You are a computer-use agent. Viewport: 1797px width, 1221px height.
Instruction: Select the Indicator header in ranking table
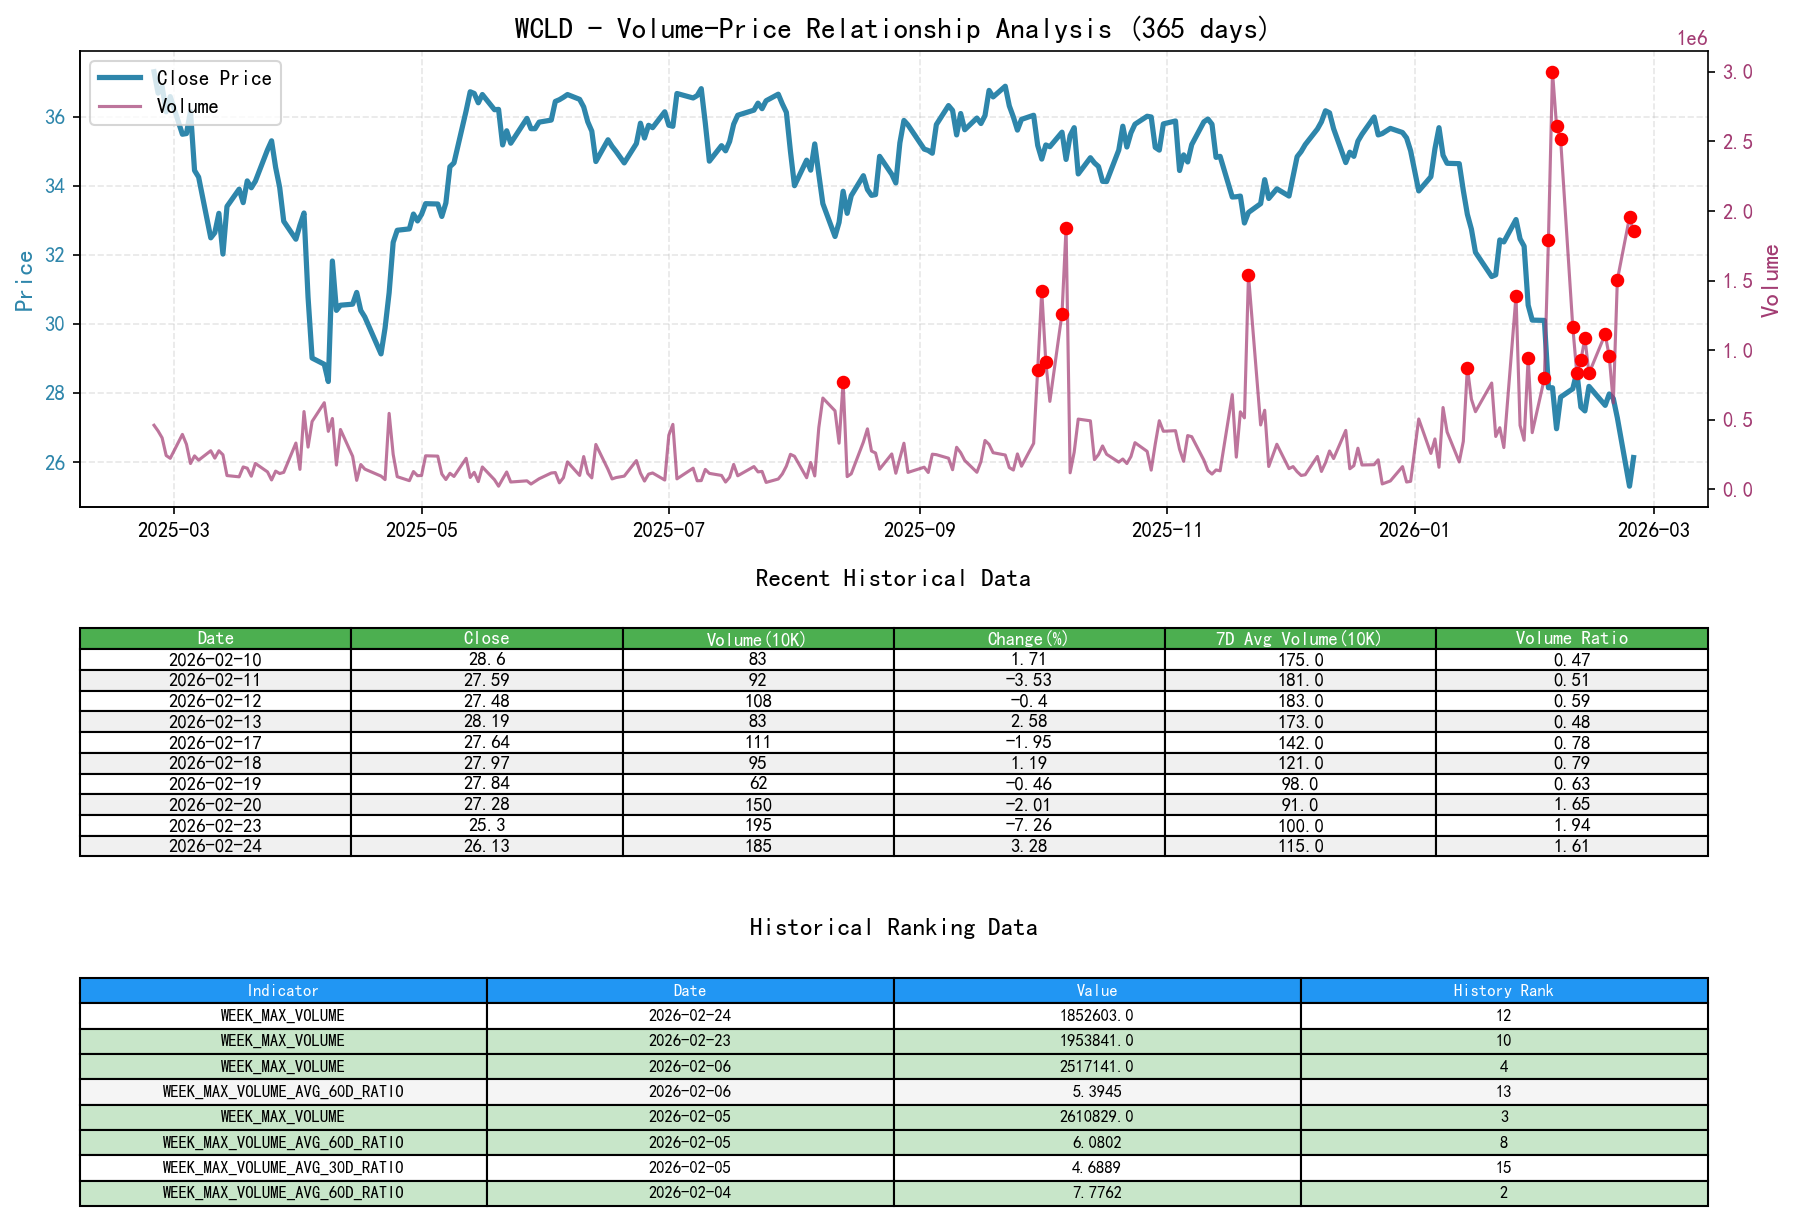[283, 991]
